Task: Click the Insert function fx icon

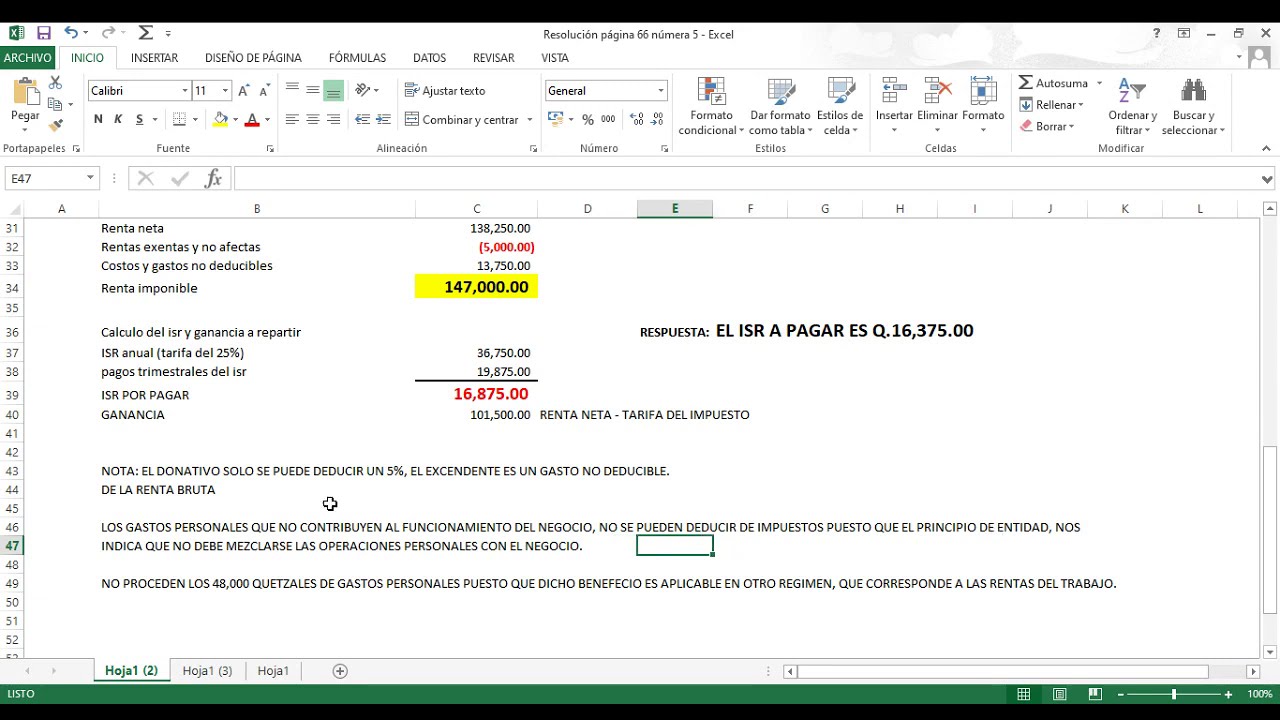Action: [x=213, y=178]
